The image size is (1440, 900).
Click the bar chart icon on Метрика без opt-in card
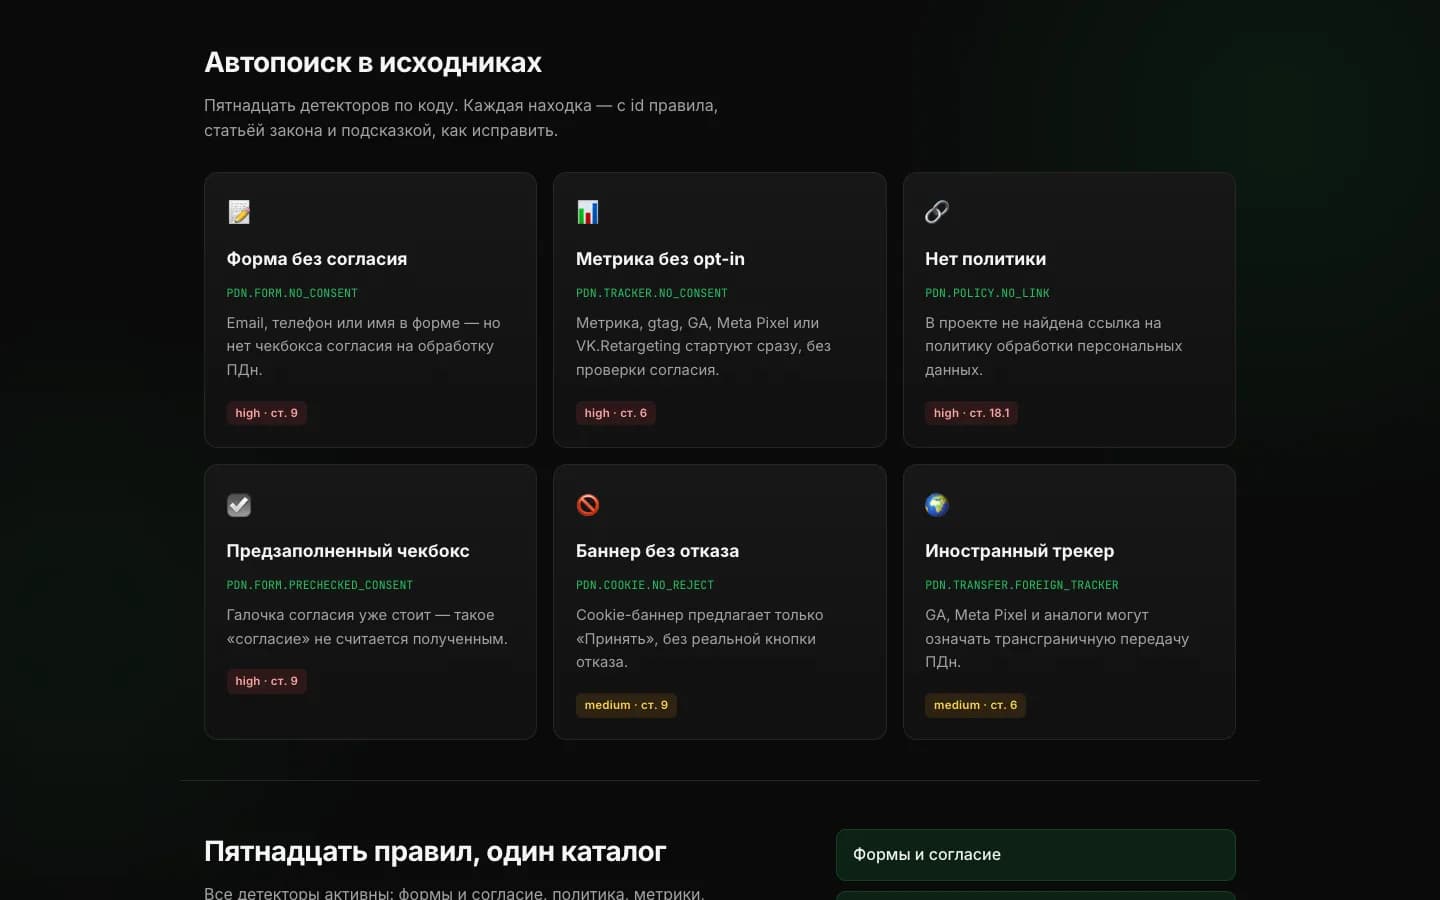[588, 212]
